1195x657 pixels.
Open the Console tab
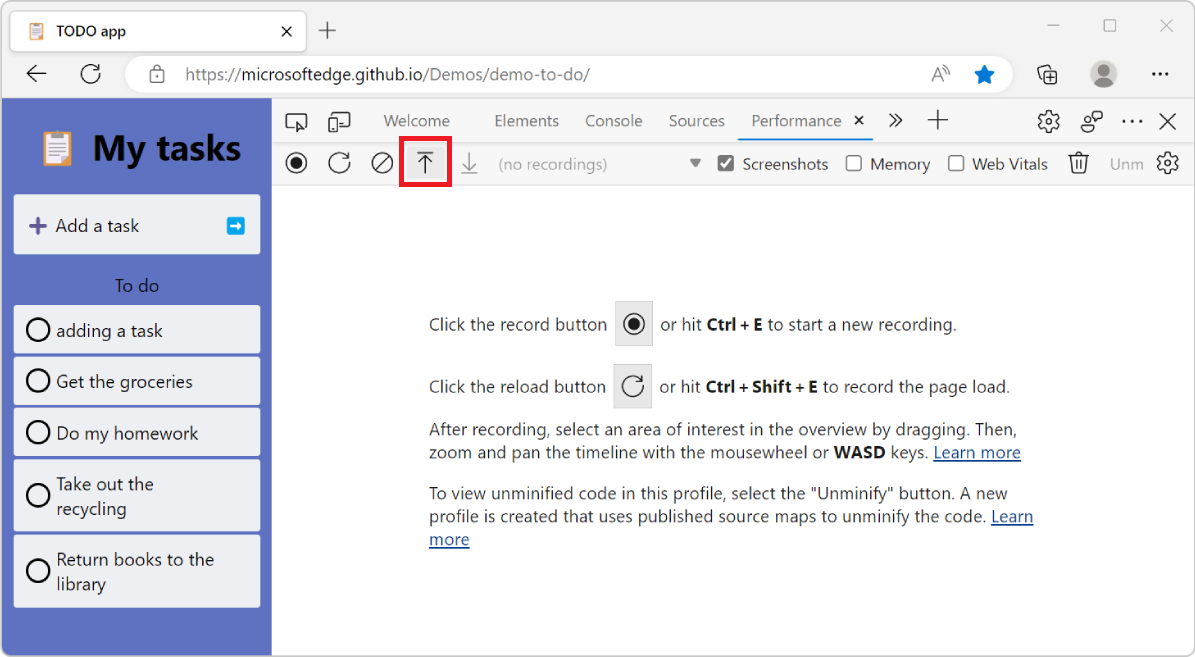pyautogui.click(x=614, y=120)
